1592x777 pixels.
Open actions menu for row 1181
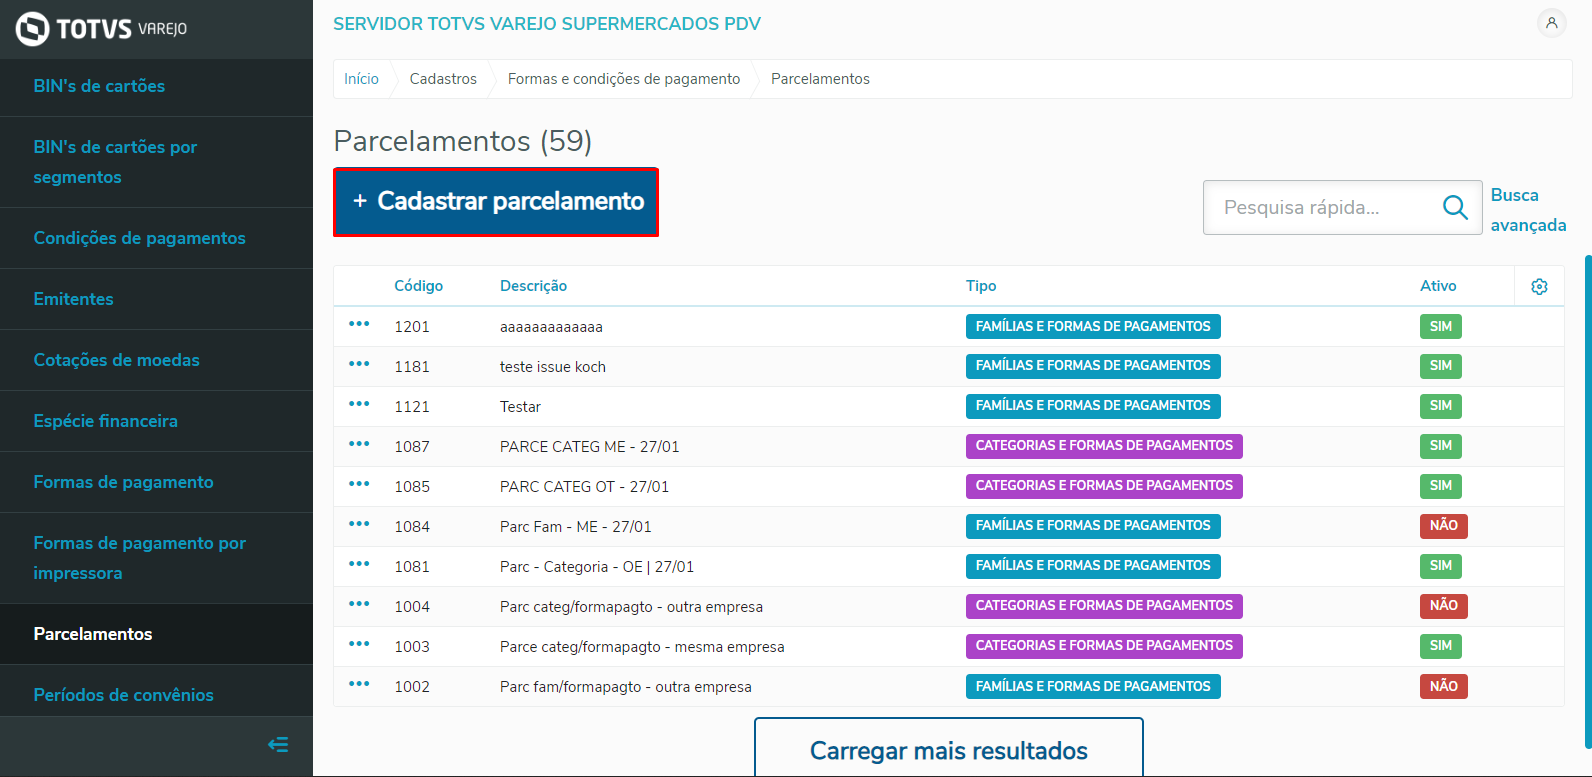359,364
